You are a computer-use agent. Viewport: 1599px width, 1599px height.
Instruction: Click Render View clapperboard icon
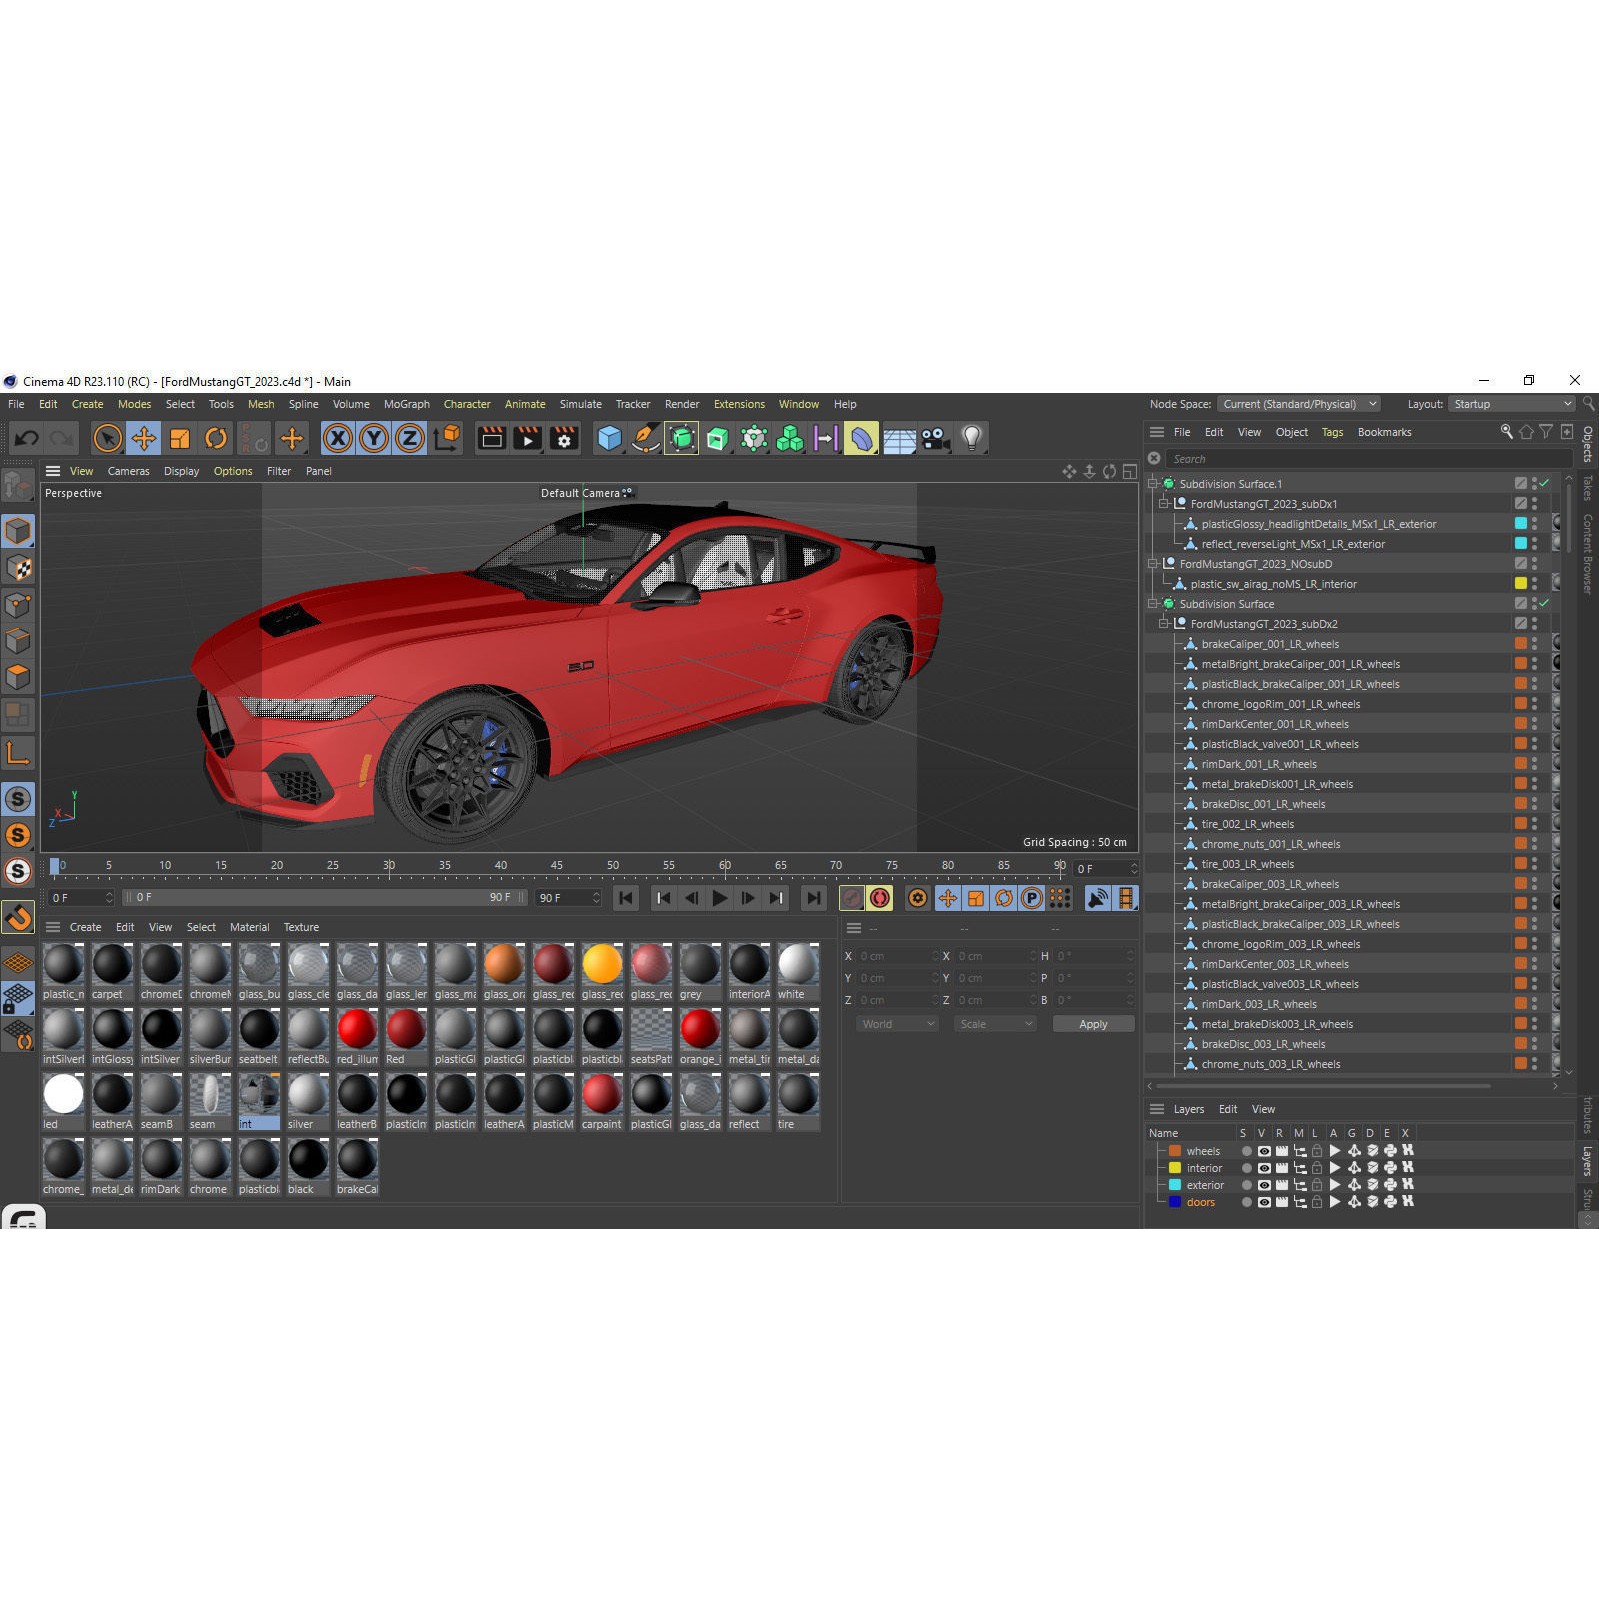(492, 438)
